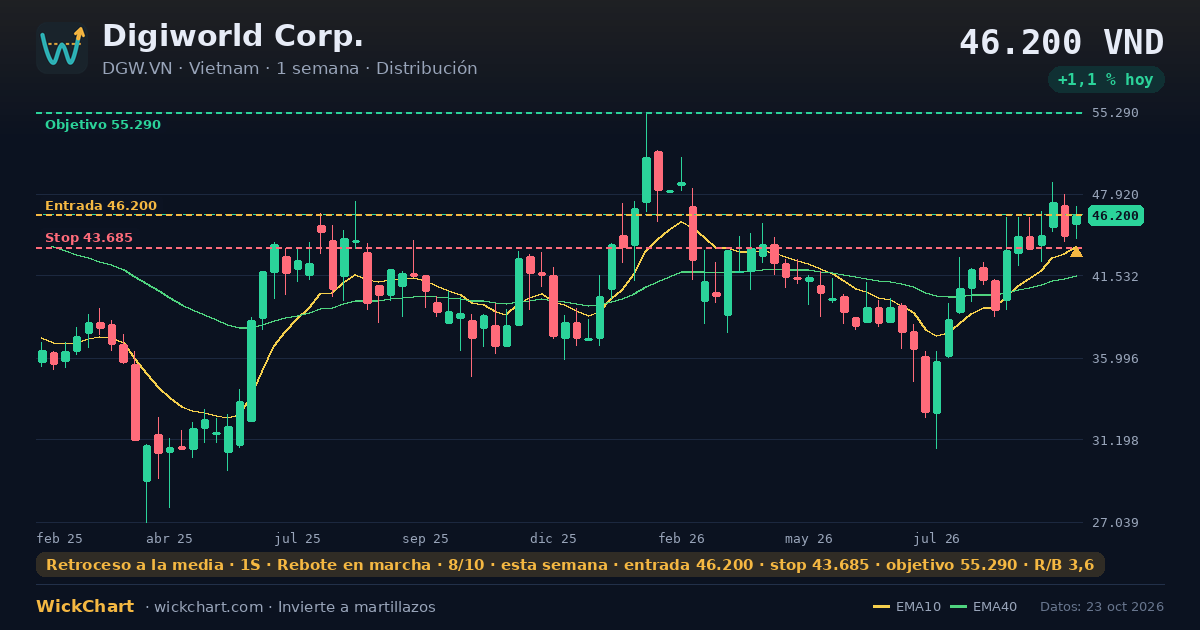1200x630 pixels.
Task: Click the 'jul 25' date label
Action: tap(298, 539)
